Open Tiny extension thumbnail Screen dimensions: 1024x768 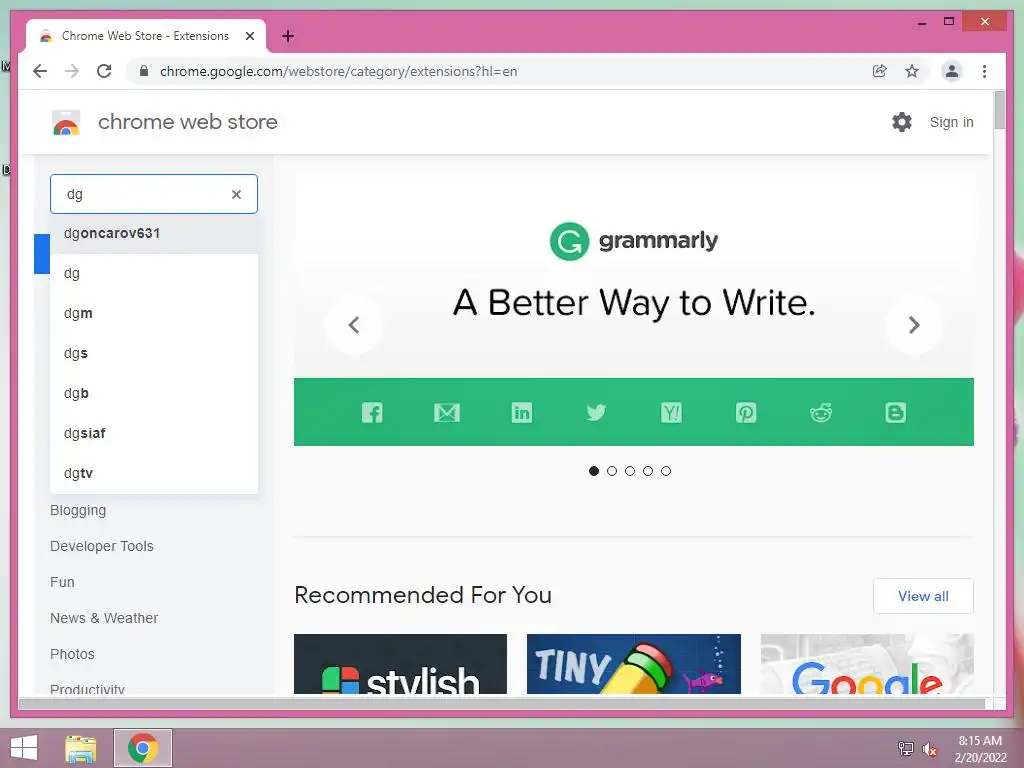(x=633, y=664)
